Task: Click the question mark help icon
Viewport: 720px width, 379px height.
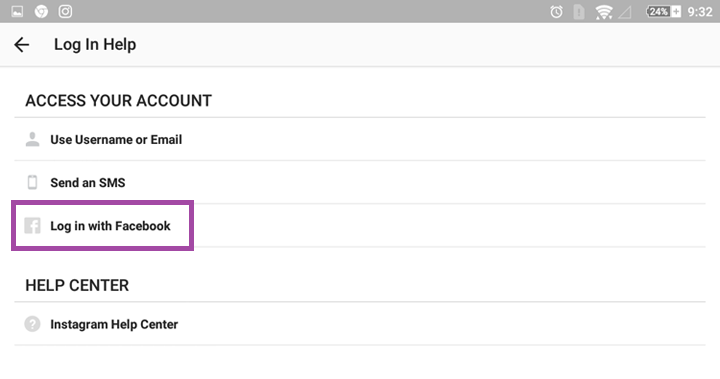Action: (32, 324)
